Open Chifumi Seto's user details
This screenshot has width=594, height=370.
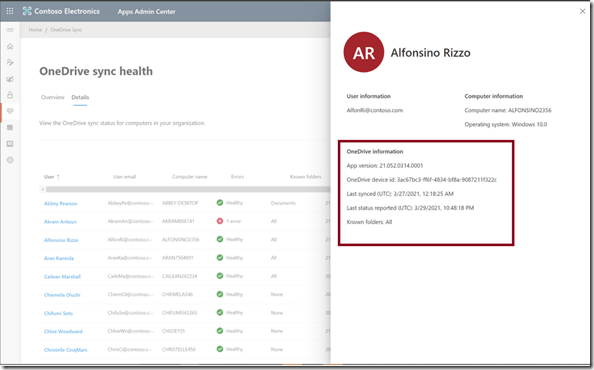pyautogui.click(x=58, y=313)
